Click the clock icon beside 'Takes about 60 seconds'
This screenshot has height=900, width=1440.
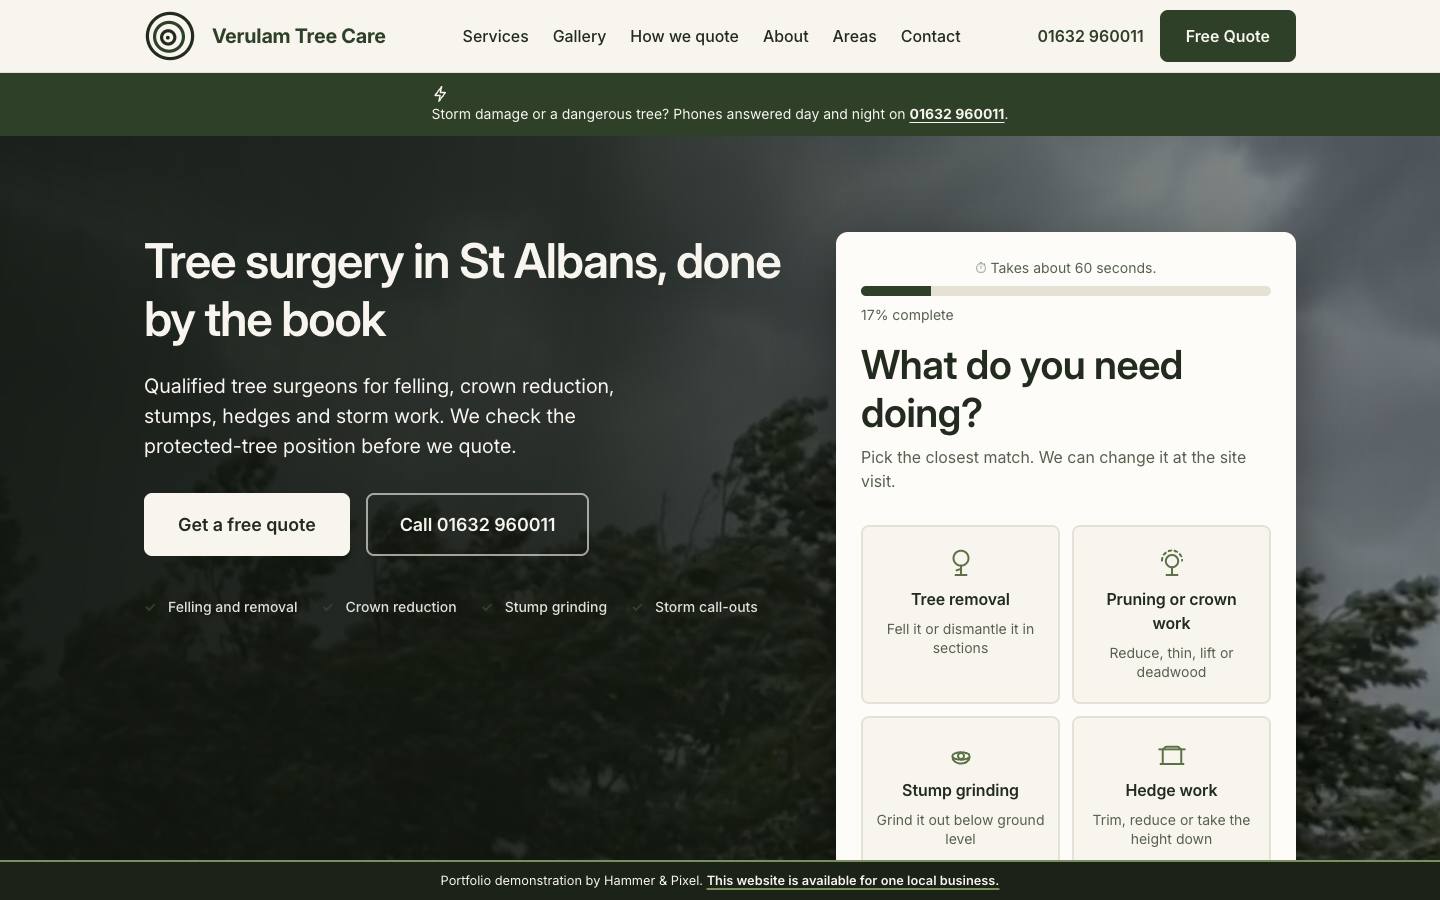981,268
